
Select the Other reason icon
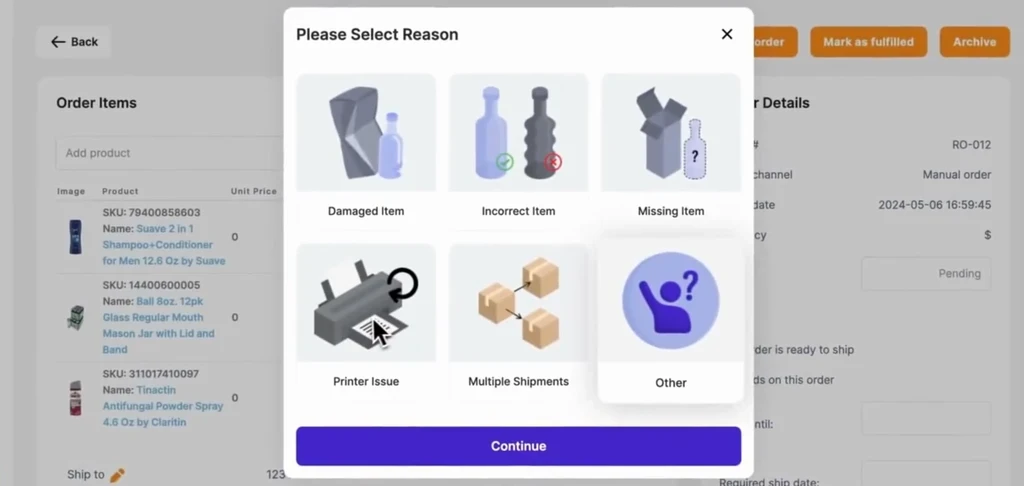671,302
